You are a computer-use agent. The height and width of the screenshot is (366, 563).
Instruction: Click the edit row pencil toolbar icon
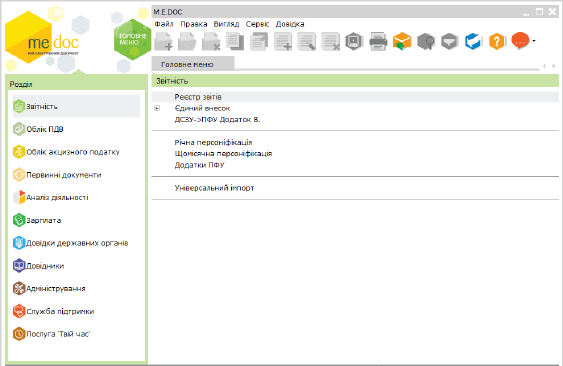click(x=307, y=41)
